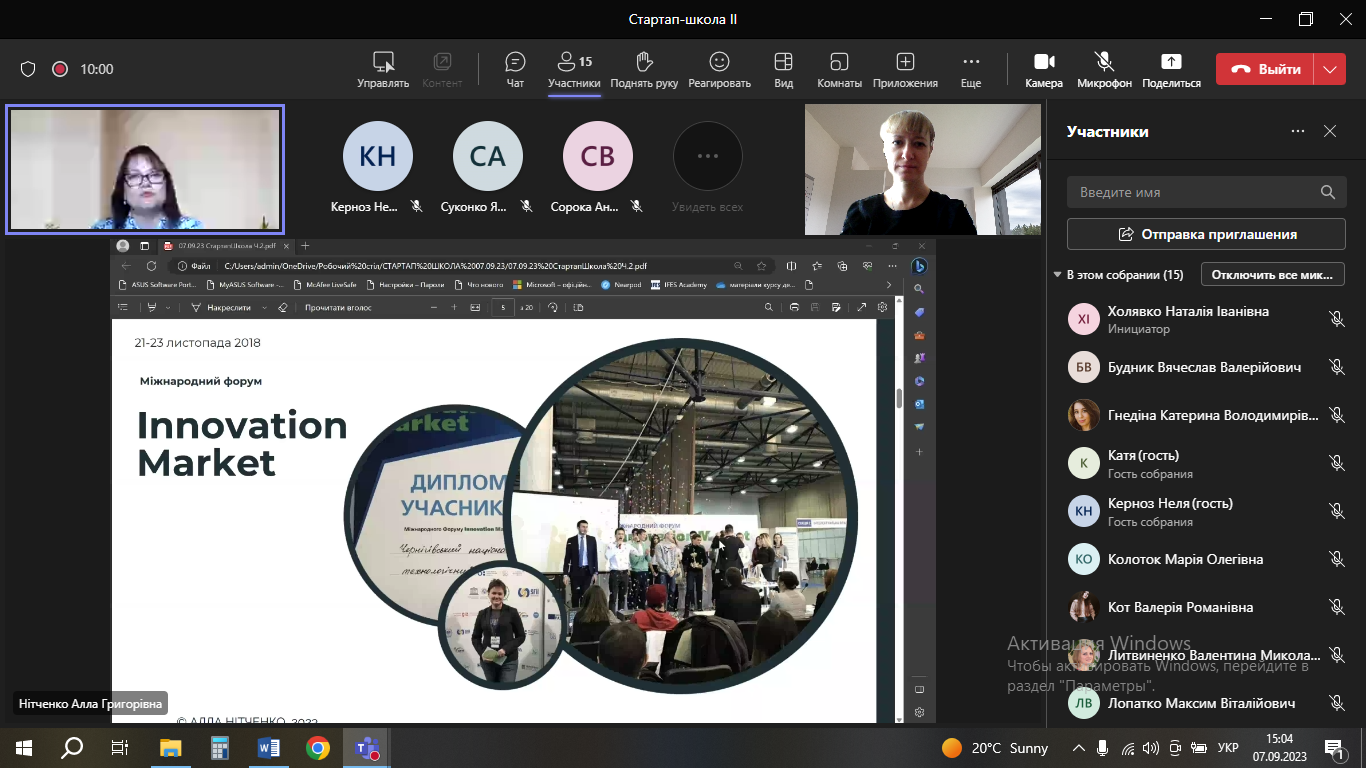The image size is (1366, 768).
Task: Click the 'Введите имя' search field
Action: [1190, 192]
